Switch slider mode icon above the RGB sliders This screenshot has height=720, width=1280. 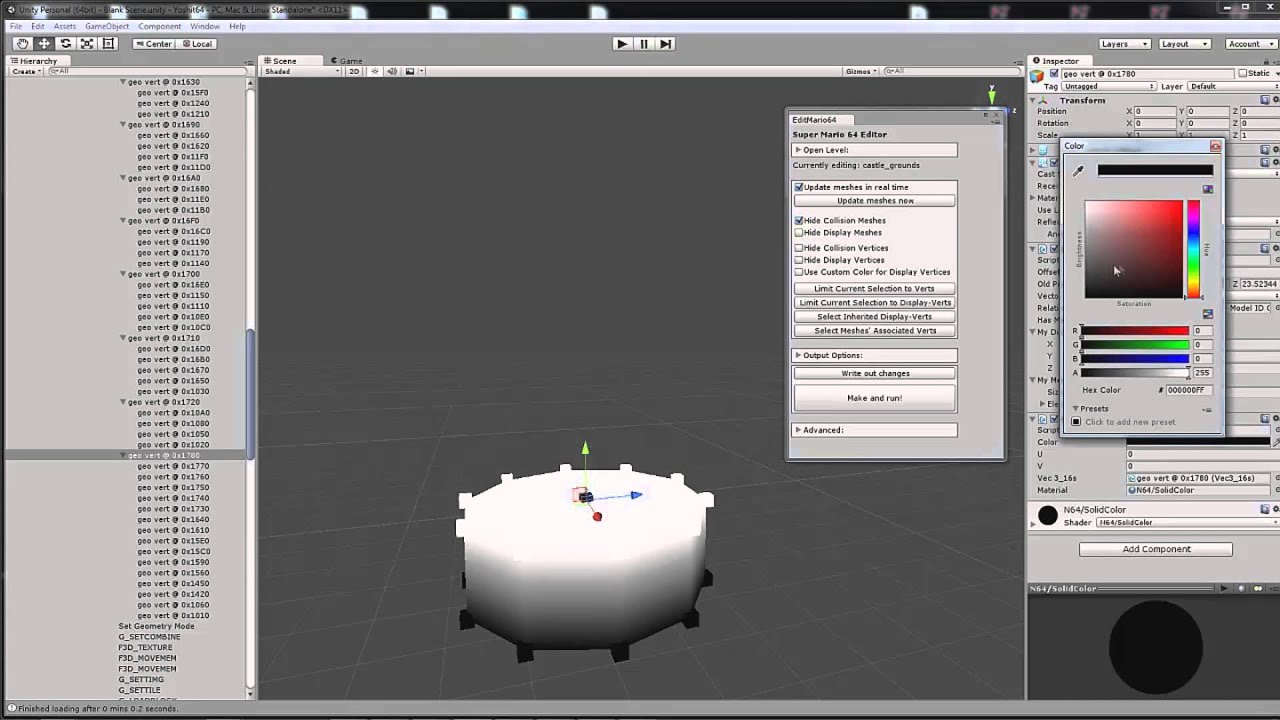pos(1207,315)
